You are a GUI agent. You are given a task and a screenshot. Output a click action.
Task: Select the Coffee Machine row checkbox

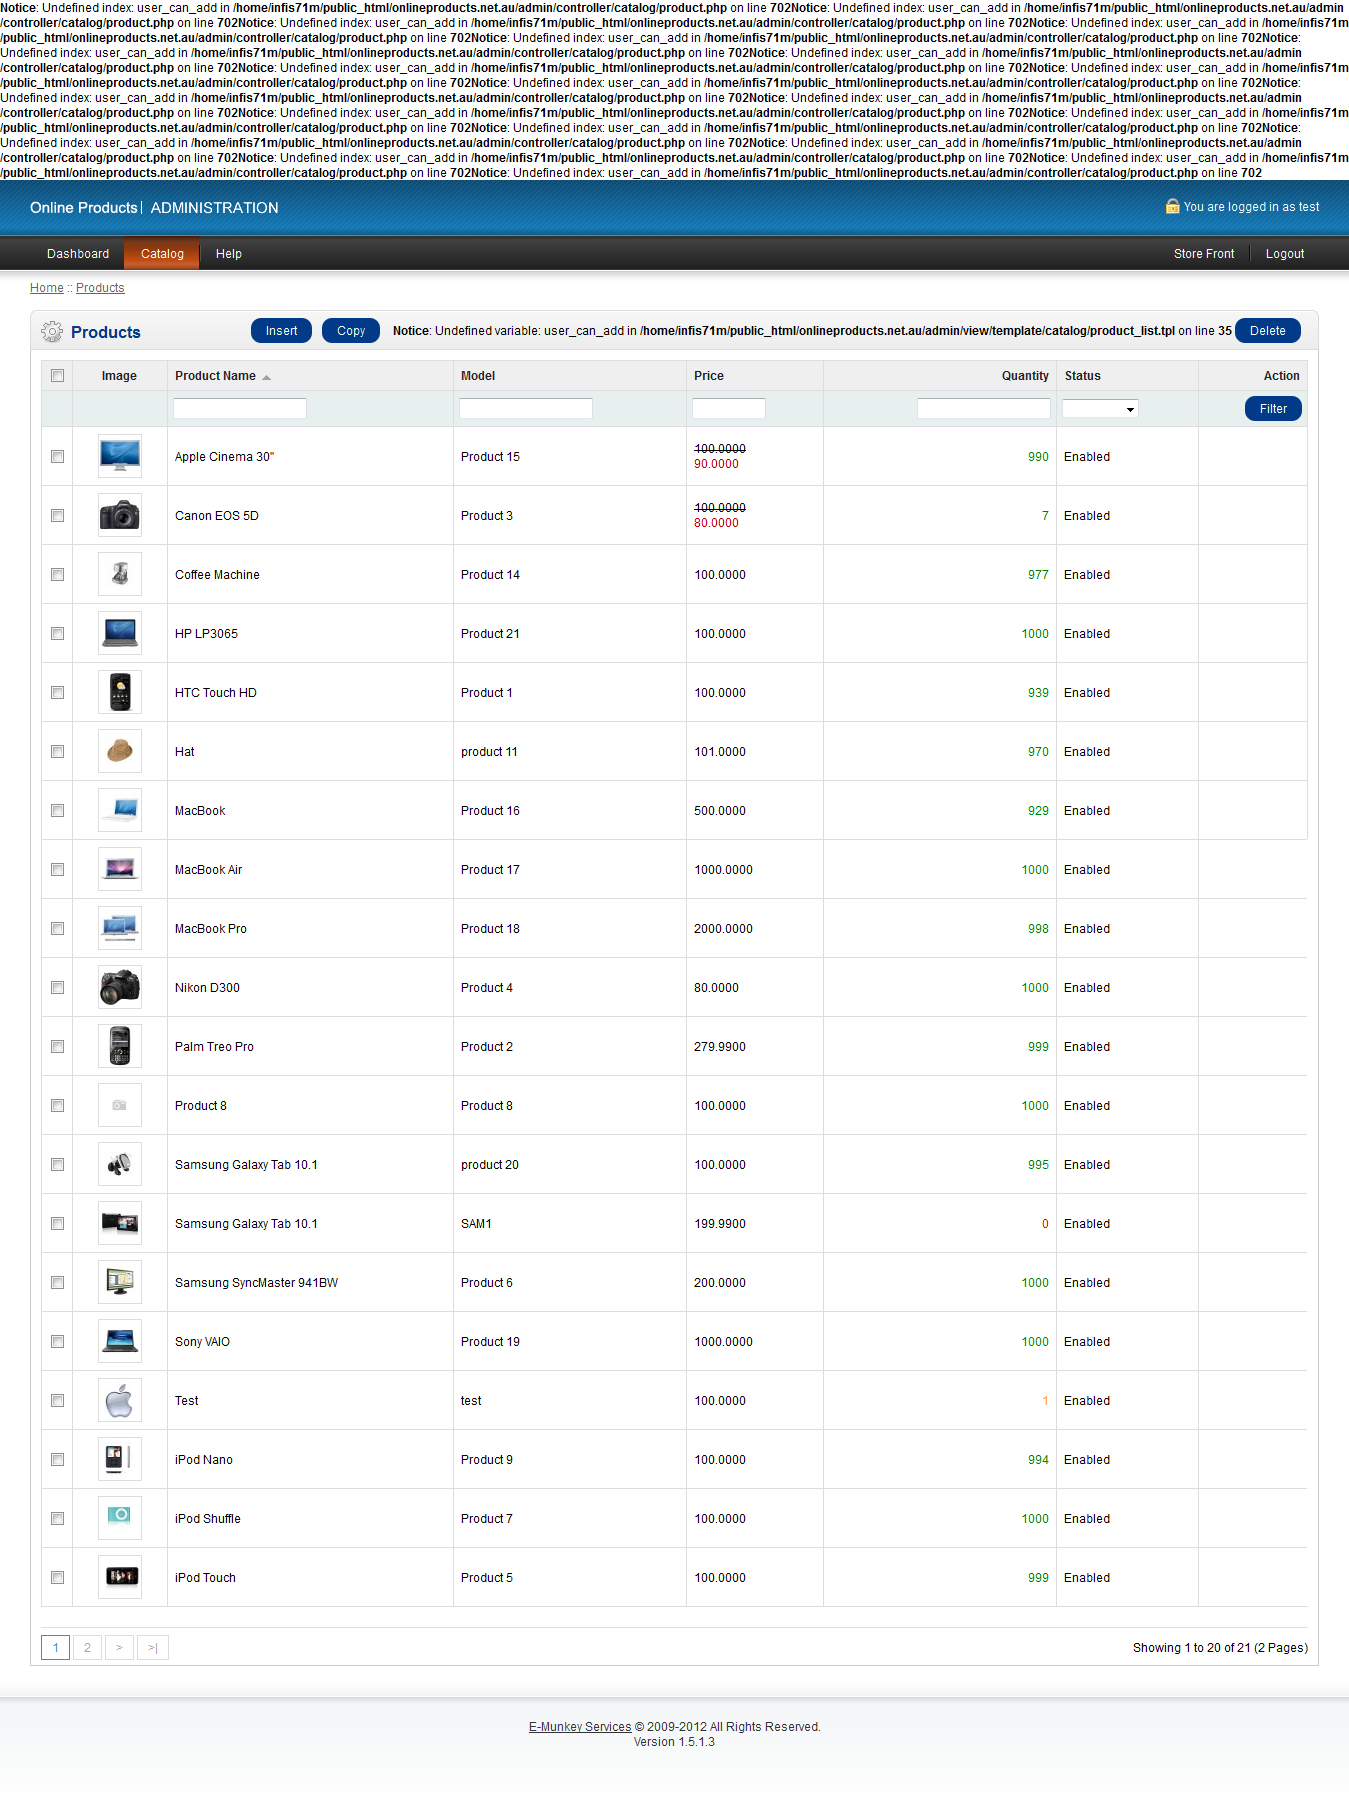click(x=57, y=575)
